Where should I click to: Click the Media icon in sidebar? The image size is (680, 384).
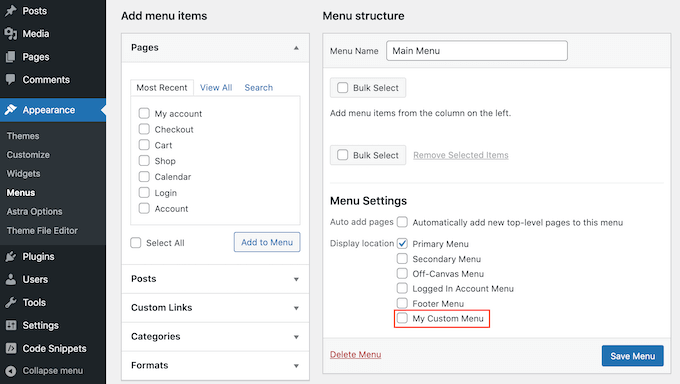(11, 34)
